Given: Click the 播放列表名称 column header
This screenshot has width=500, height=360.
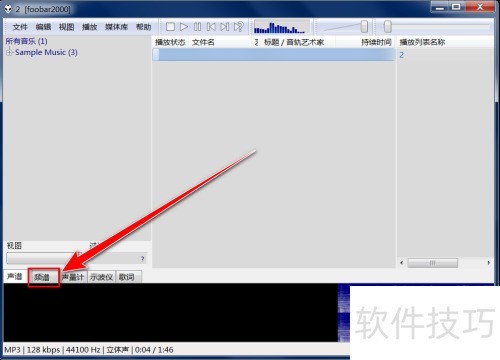Looking at the screenshot, I should pyautogui.click(x=422, y=42).
